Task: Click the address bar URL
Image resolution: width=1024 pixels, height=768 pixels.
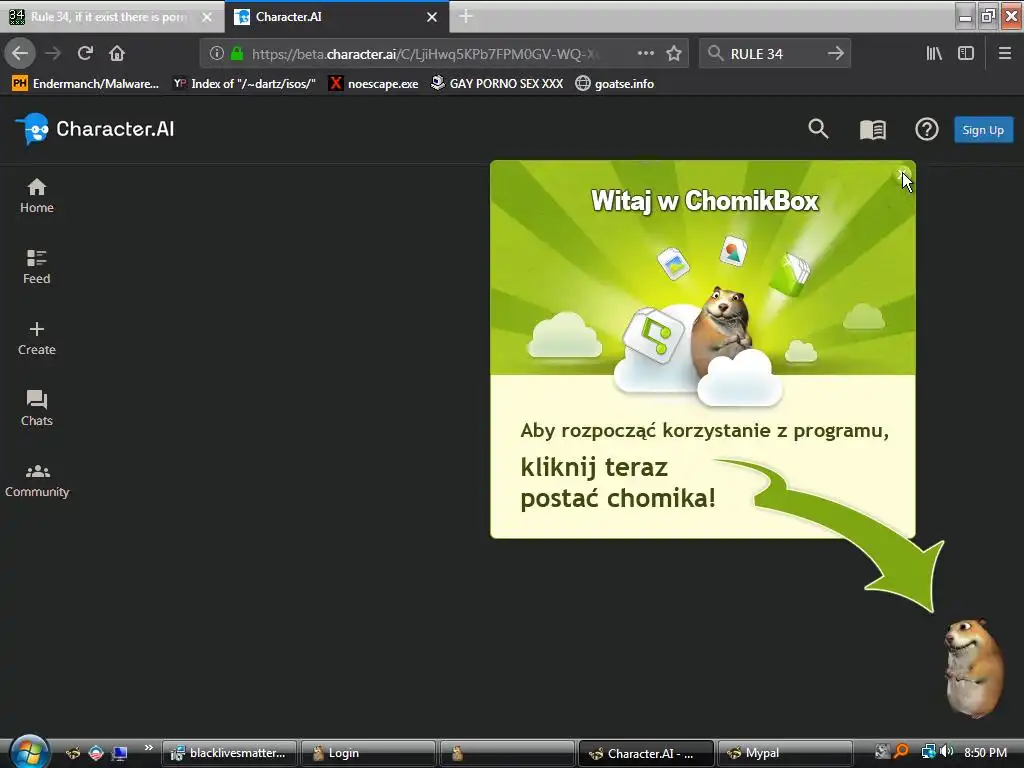Action: click(x=424, y=54)
